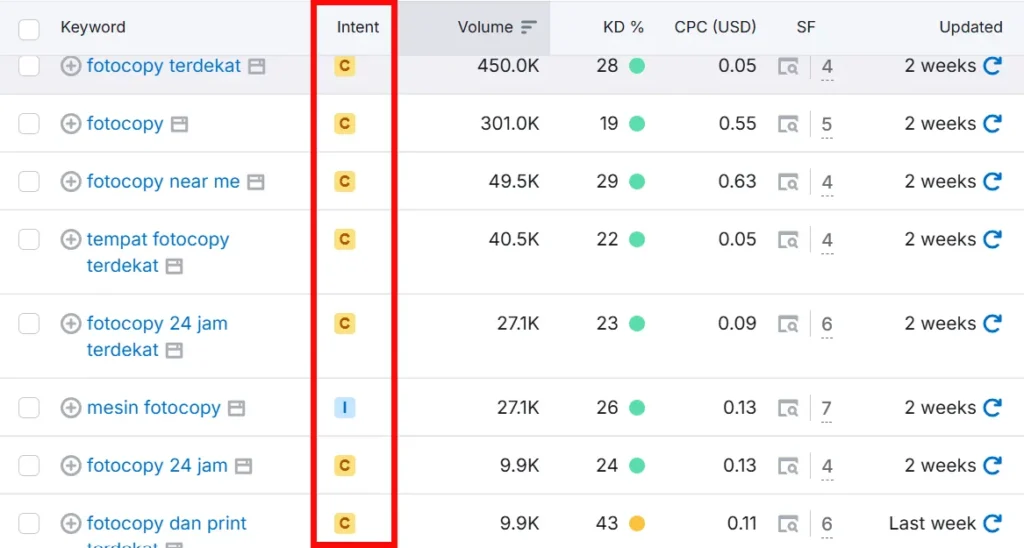Add fotocopy dan print via plus icon

coord(71,523)
